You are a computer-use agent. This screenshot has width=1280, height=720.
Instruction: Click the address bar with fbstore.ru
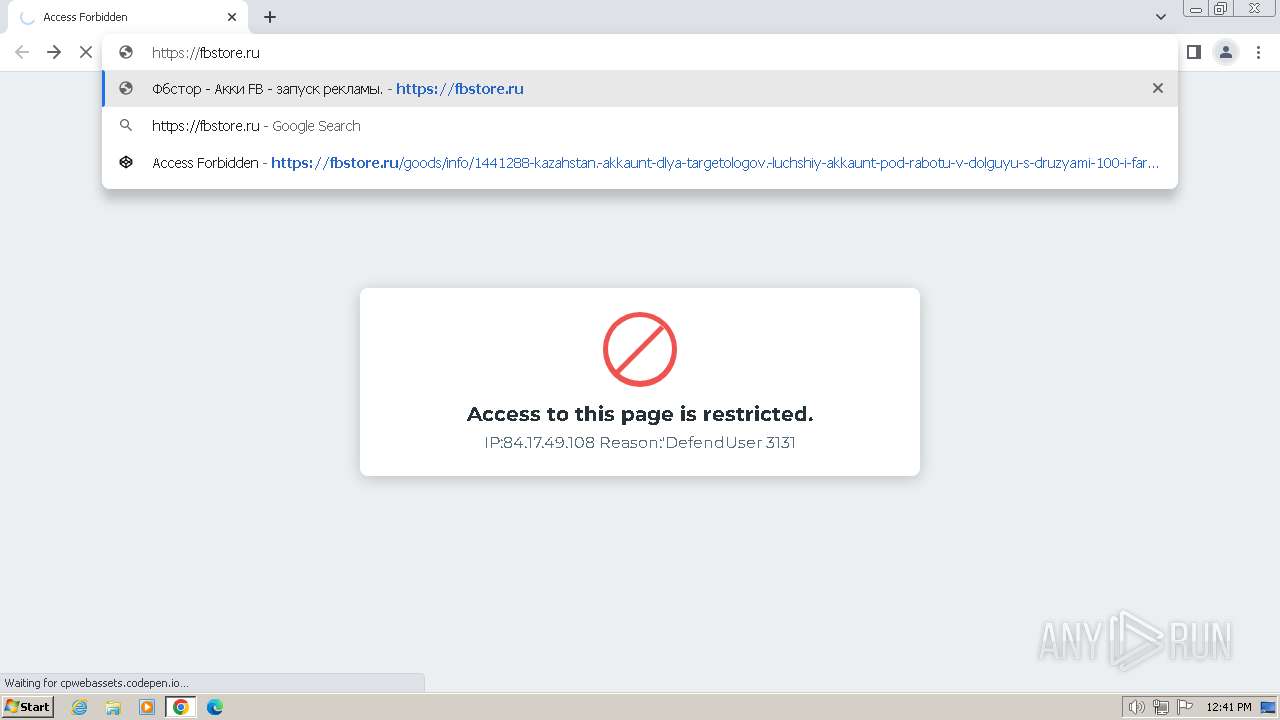click(x=640, y=52)
